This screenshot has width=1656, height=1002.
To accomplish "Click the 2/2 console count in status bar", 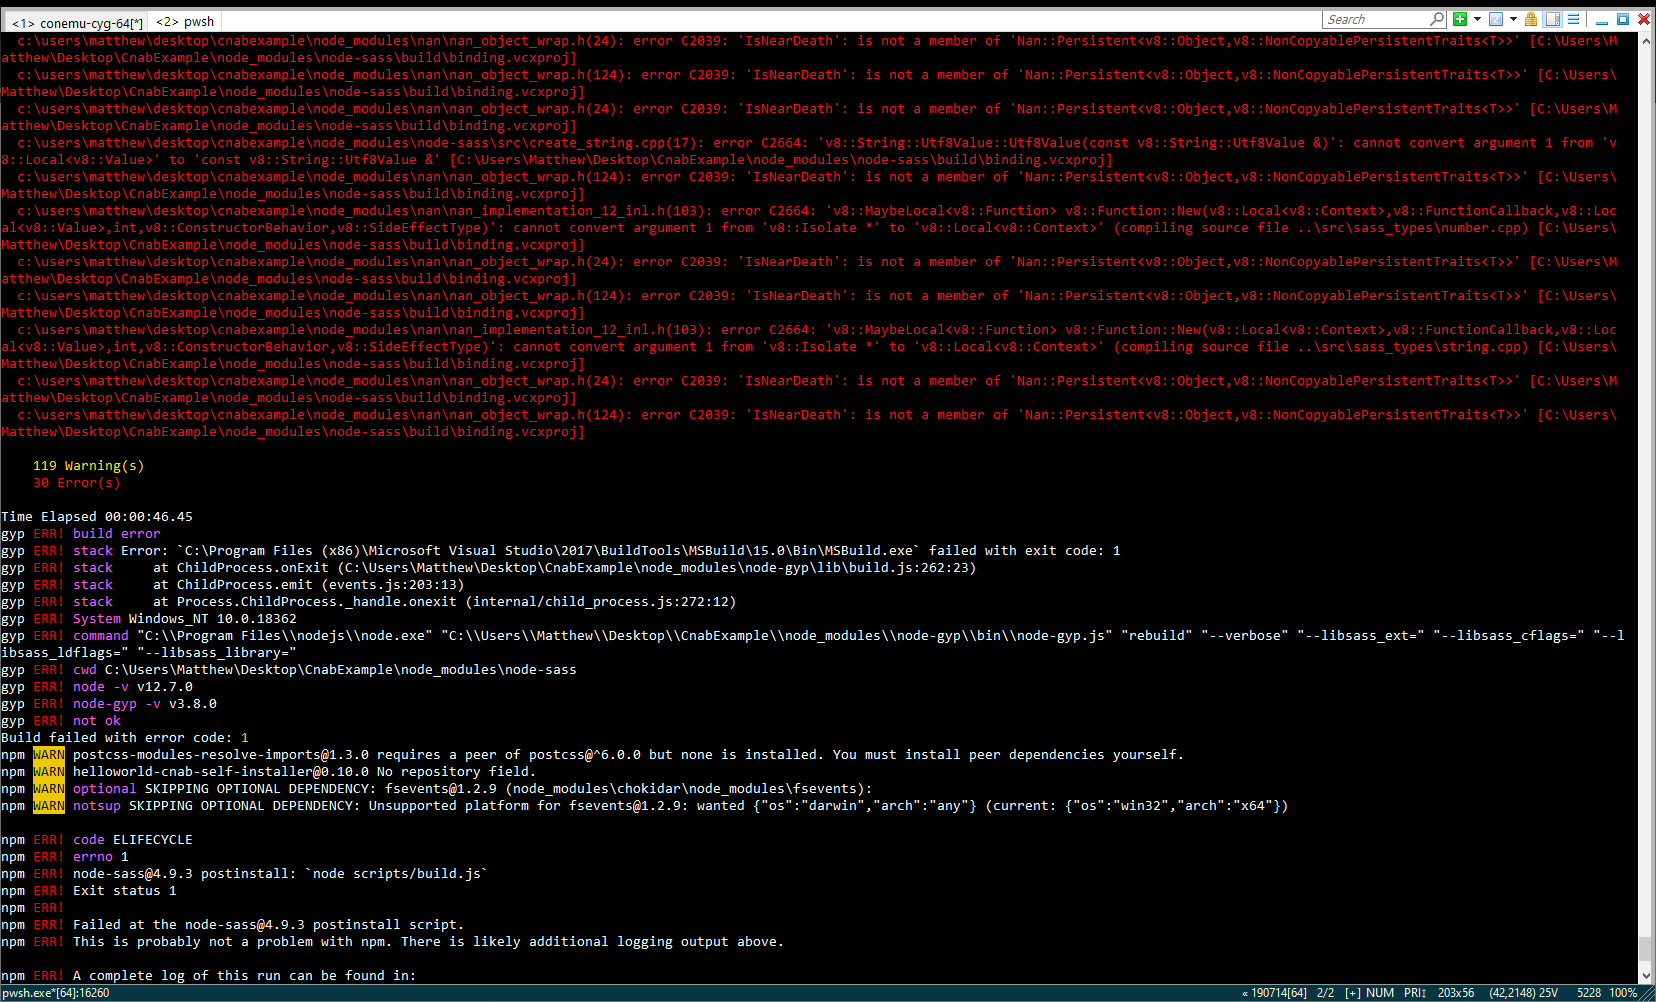I will 1325,993.
